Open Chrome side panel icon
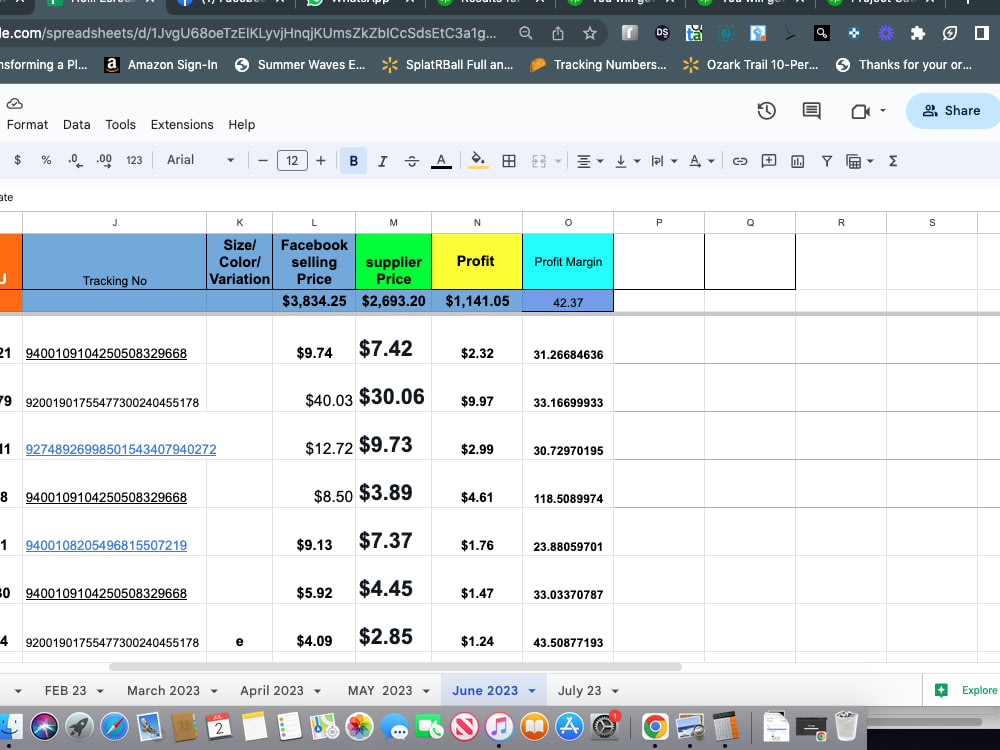1000x750 pixels. [982, 33]
